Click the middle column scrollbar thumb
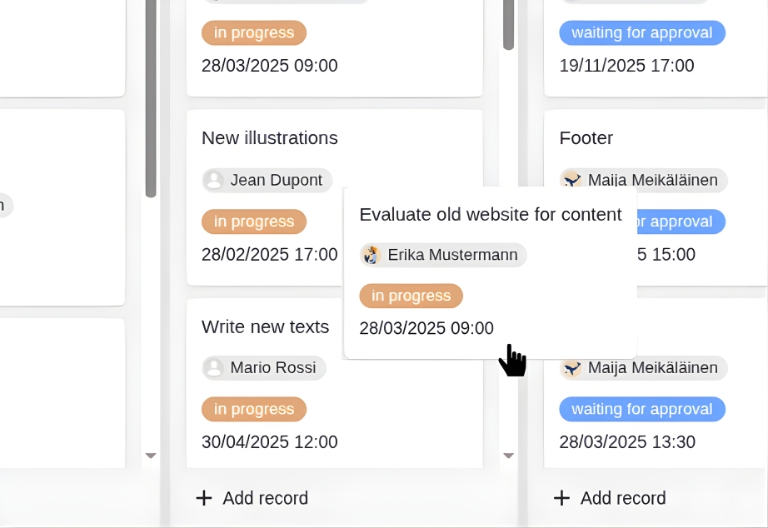 (508, 24)
